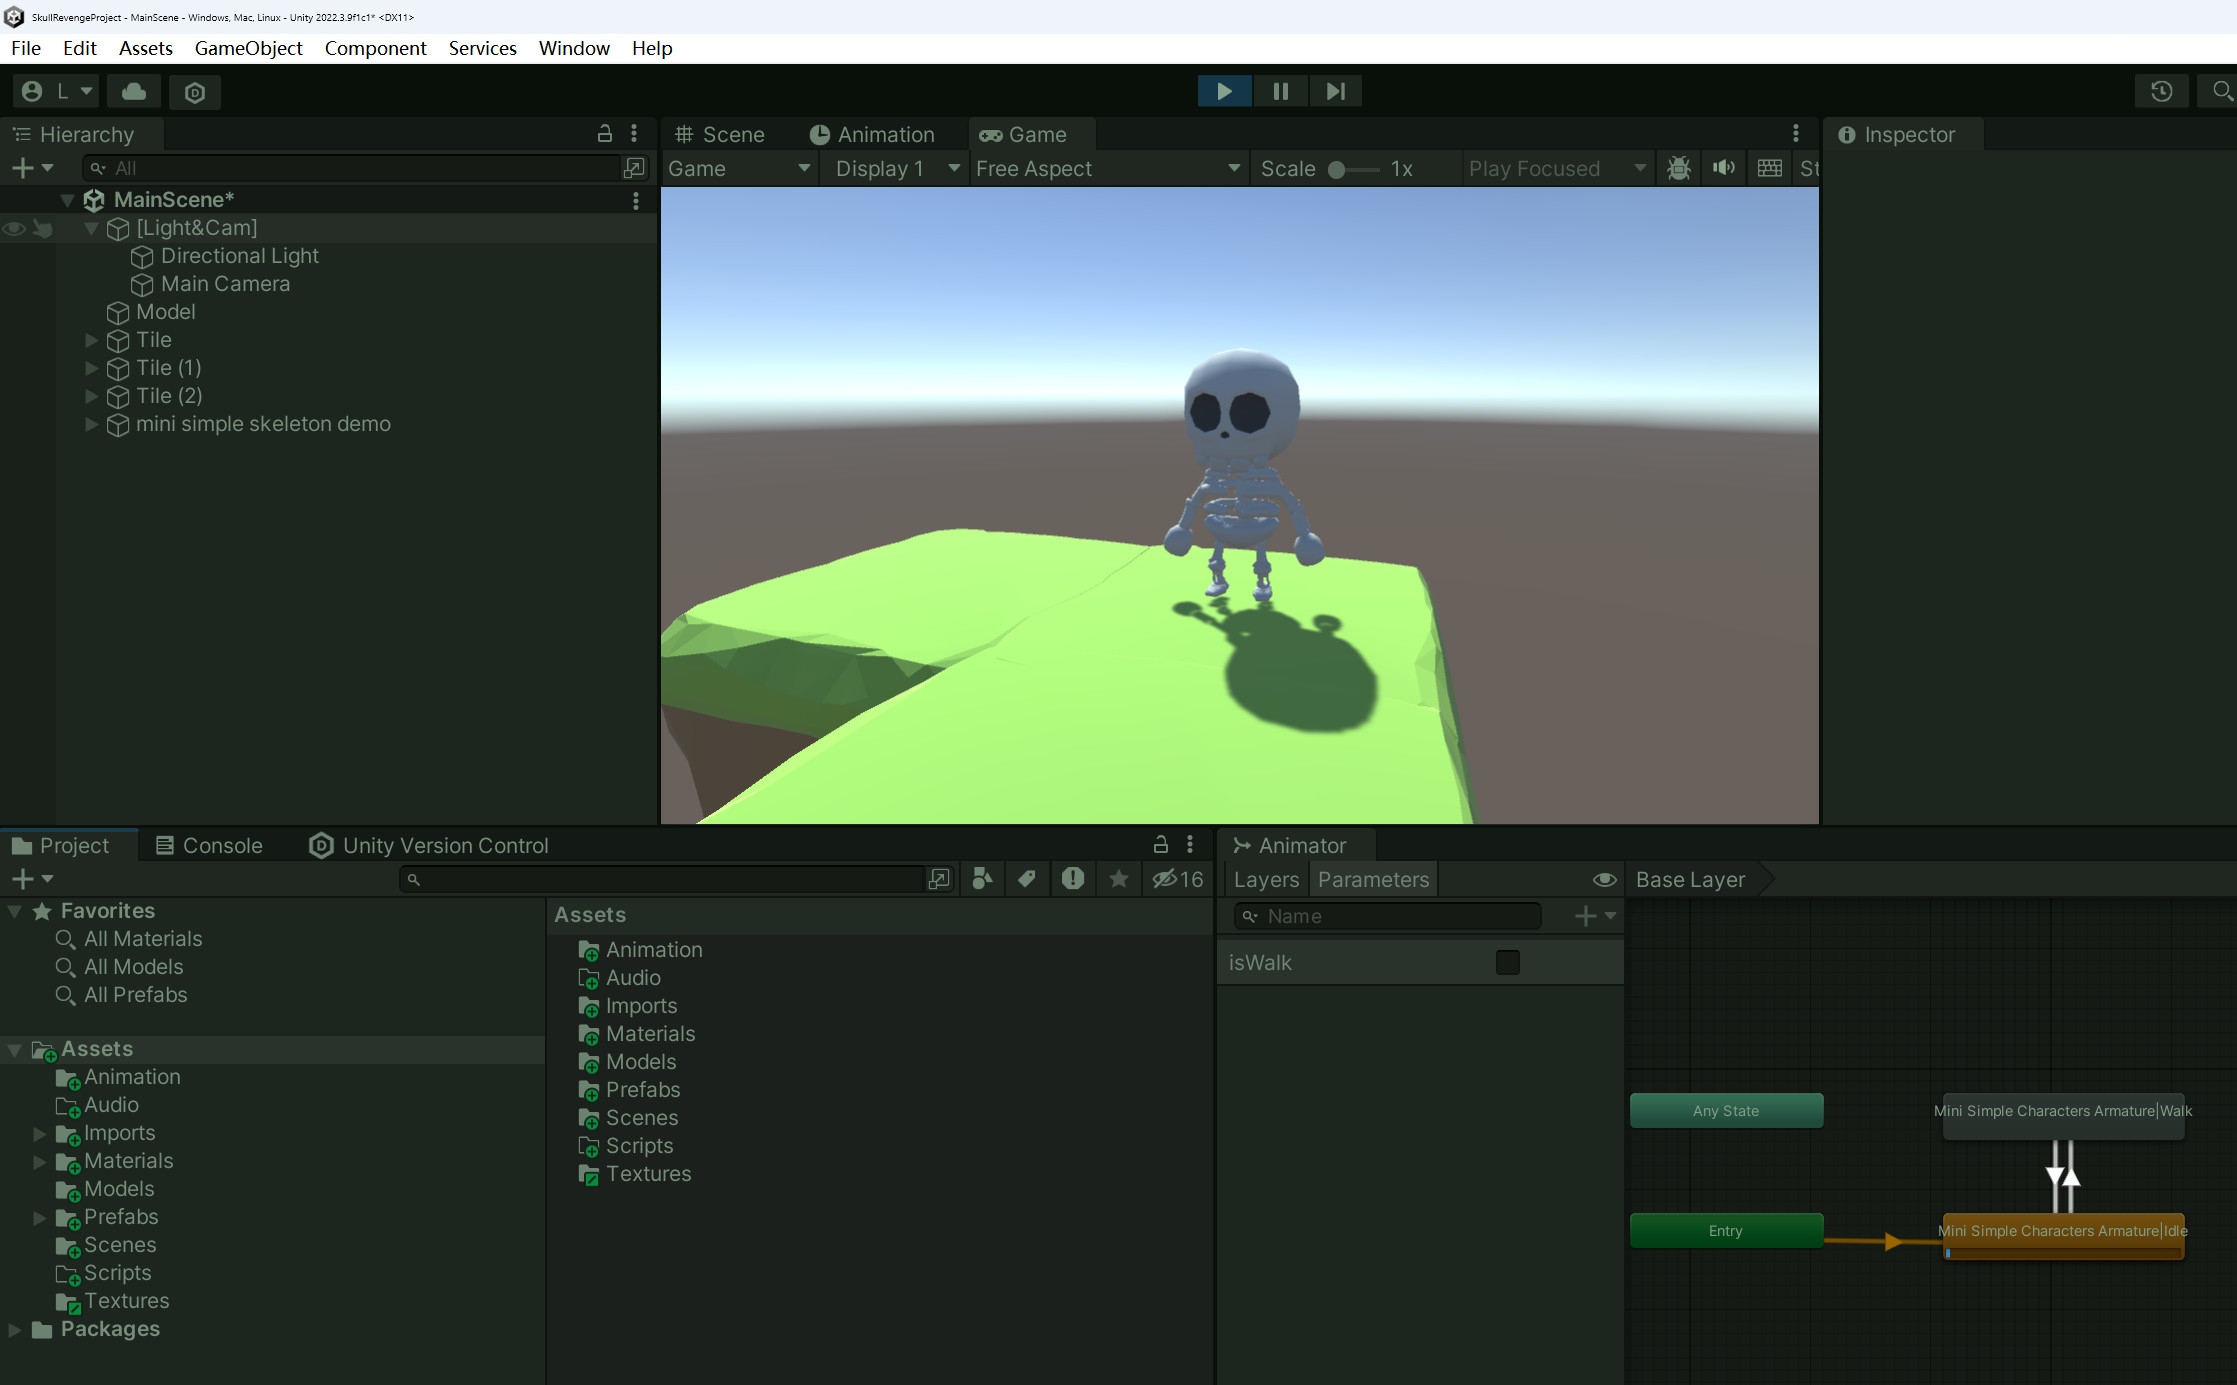Switch to the Animation tab
Viewport: 2237px width, 1385px height.
[x=872, y=134]
